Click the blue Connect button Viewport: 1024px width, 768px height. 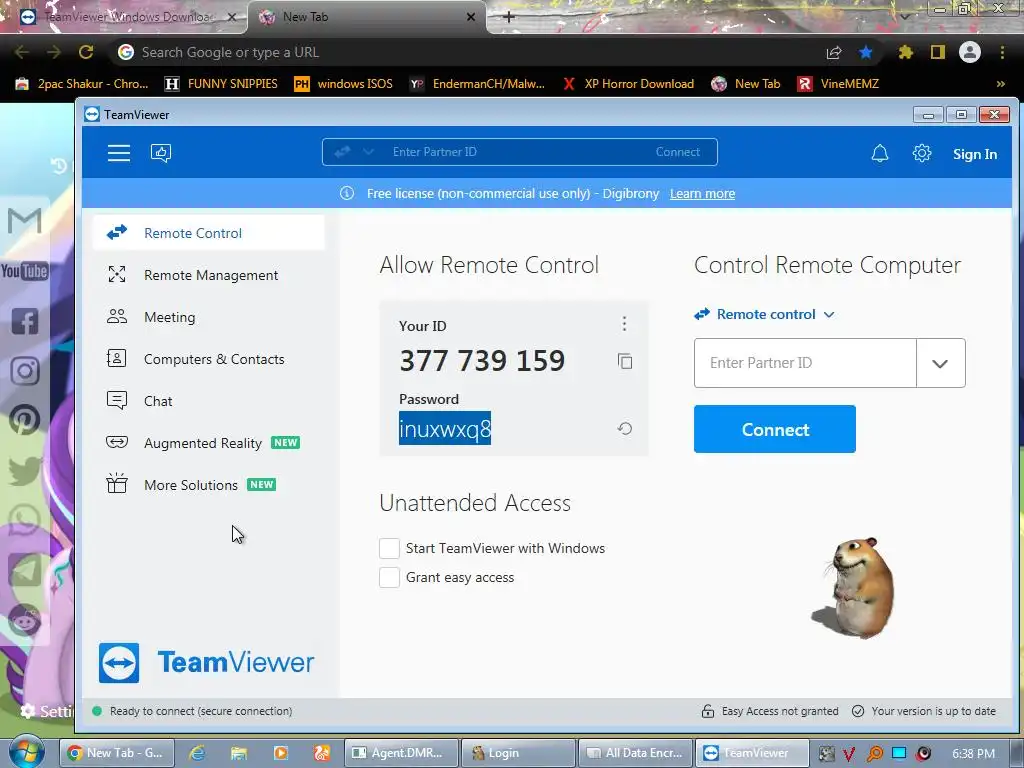pyautogui.click(x=775, y=429)
